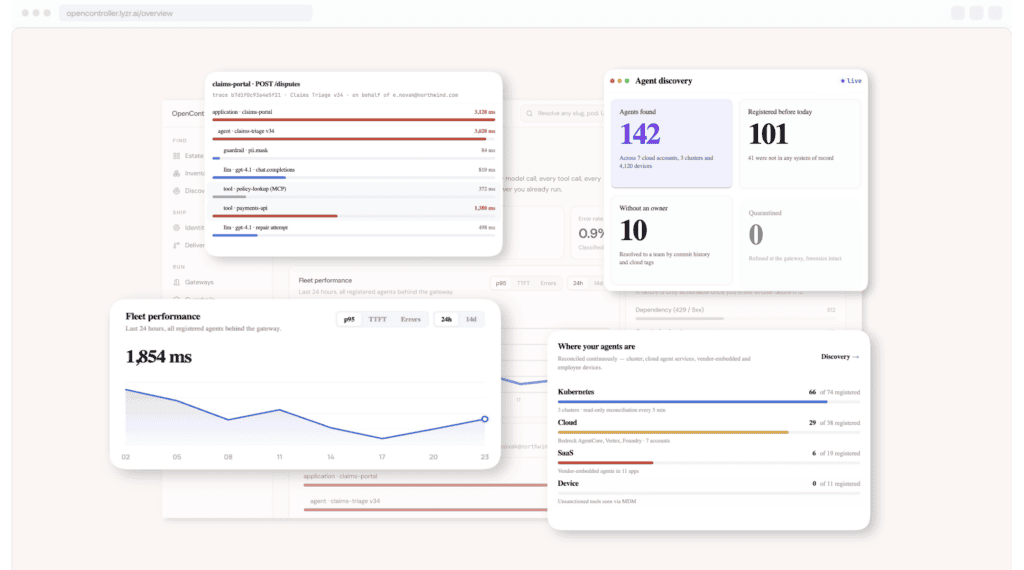
Task: Select the guardrail pii.mask span row
Action: pyautogui.click(x=353, y=153)
